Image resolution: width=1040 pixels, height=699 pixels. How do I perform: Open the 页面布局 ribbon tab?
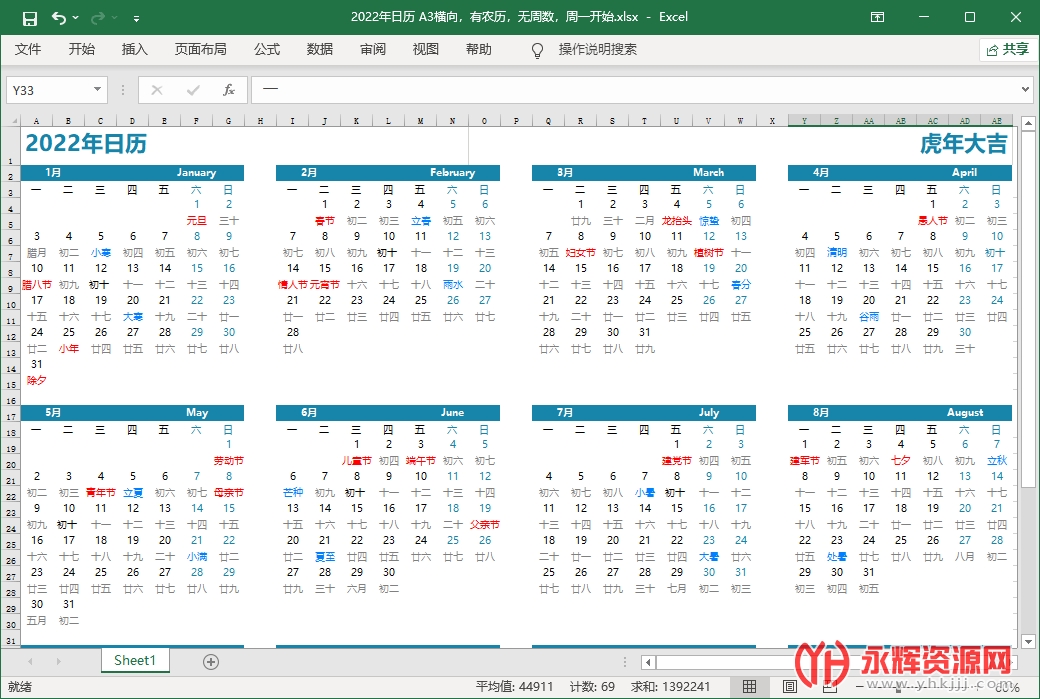pyautogui.click(x=200, y=49)
